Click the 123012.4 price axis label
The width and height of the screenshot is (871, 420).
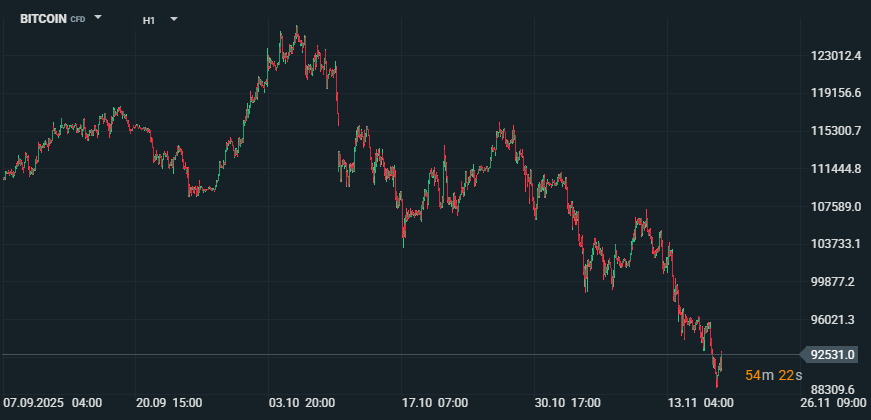pyautogui.click(x=836, y=55)
